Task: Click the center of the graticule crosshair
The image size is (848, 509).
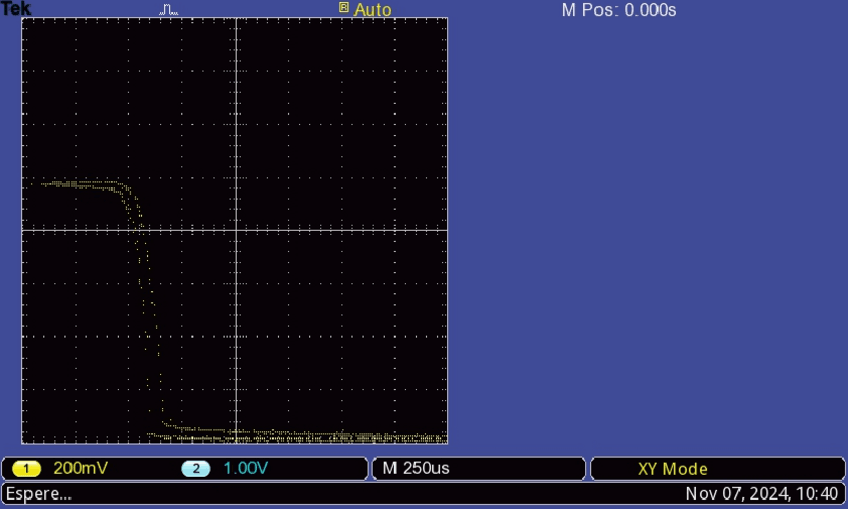Action: tap(235, 231)
